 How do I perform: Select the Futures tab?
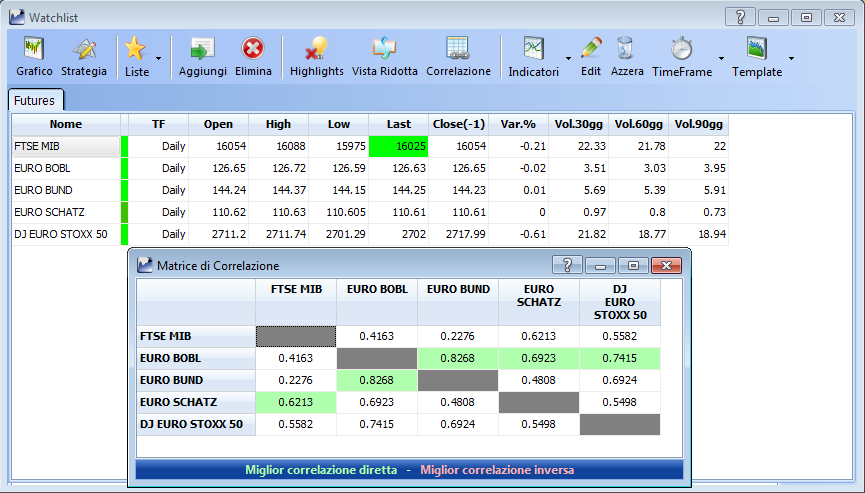pos(35,101)
